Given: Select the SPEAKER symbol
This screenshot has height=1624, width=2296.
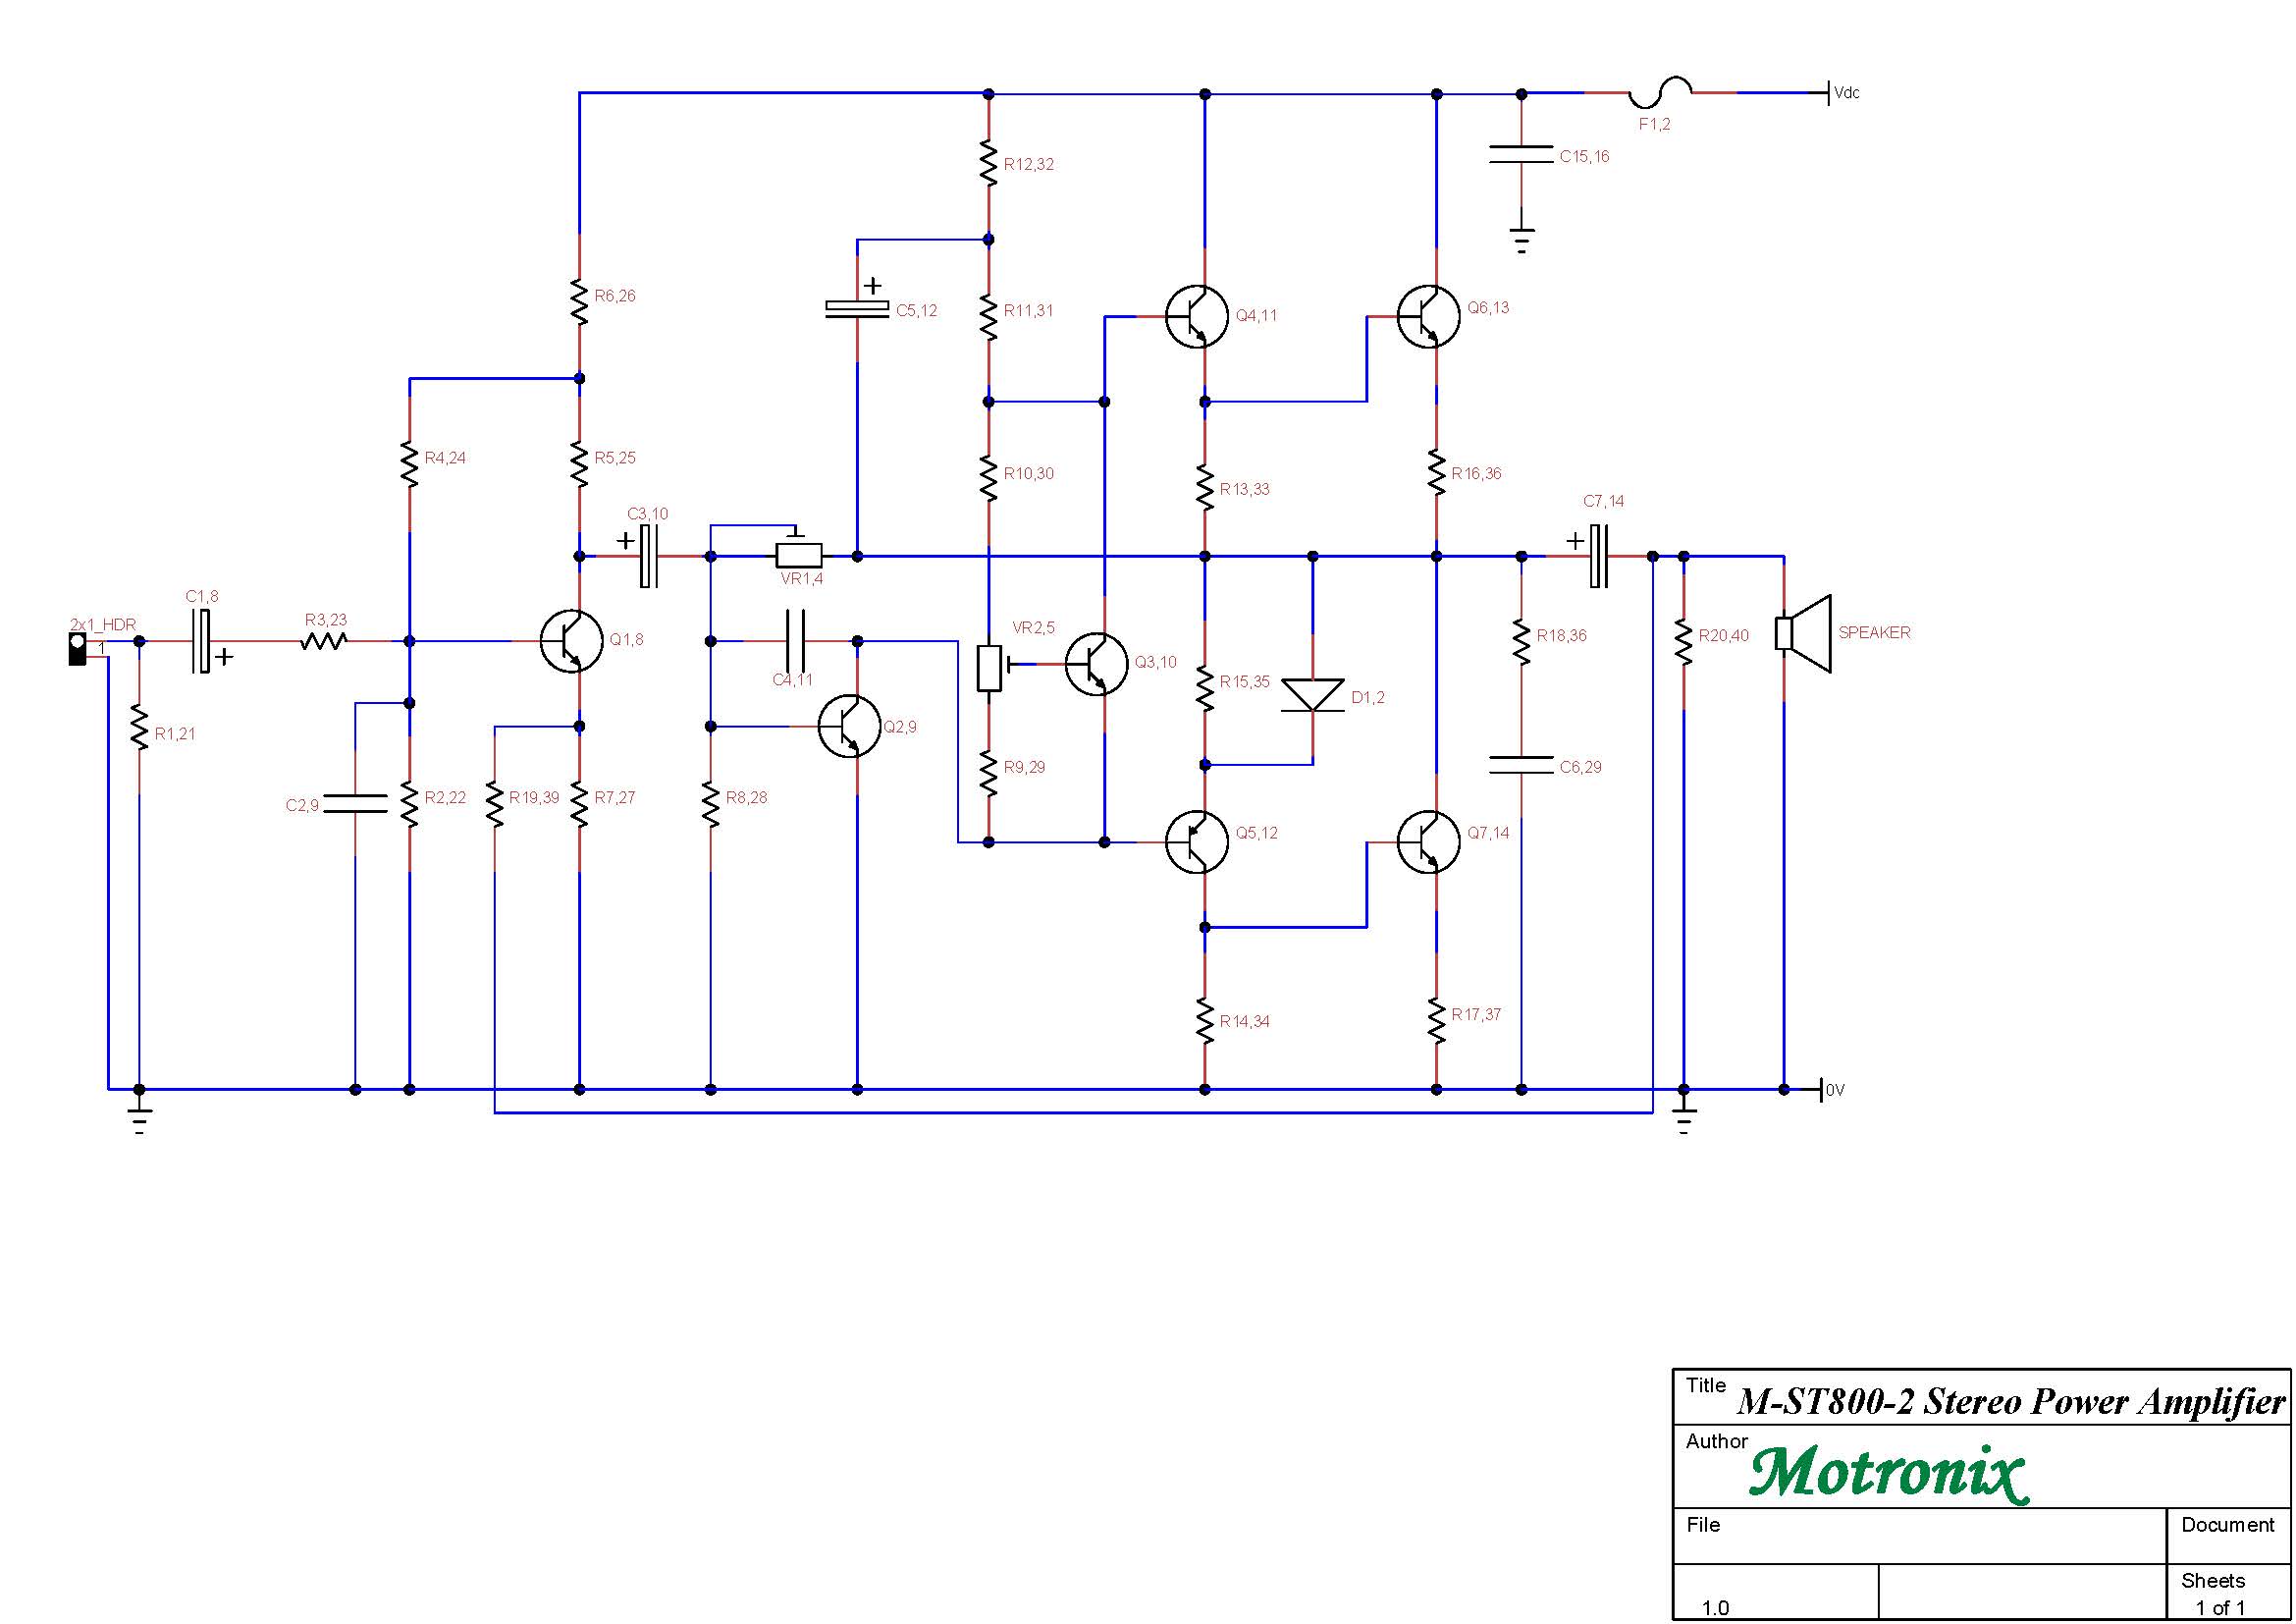Looking at the screenshot, I should (1804, 634).
